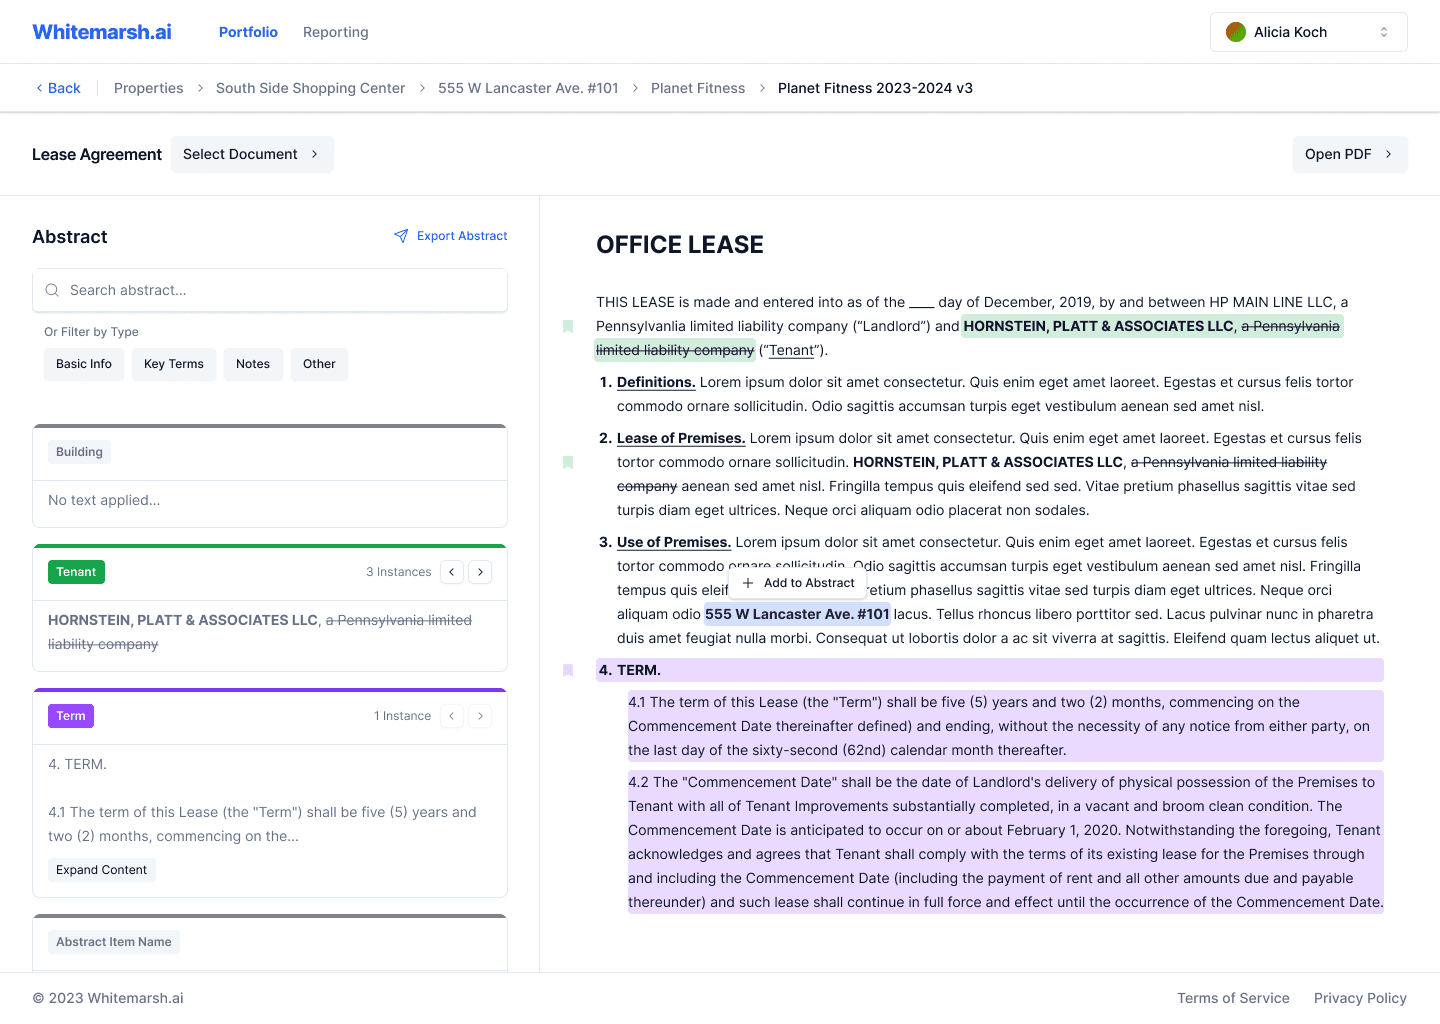1440x1024 pixels.
Task: Open Terms of Service link
Action: (x=1233, y=998)
